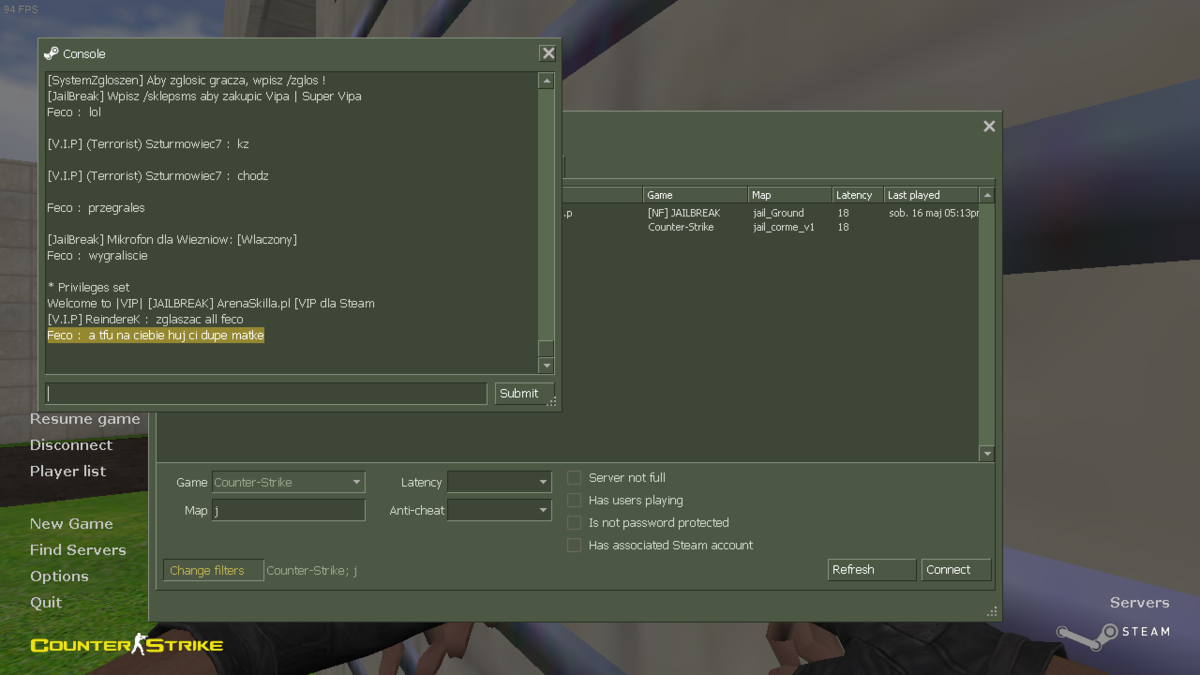
Task: Click the Steam icon in Console title
Action: pos(51,54)
